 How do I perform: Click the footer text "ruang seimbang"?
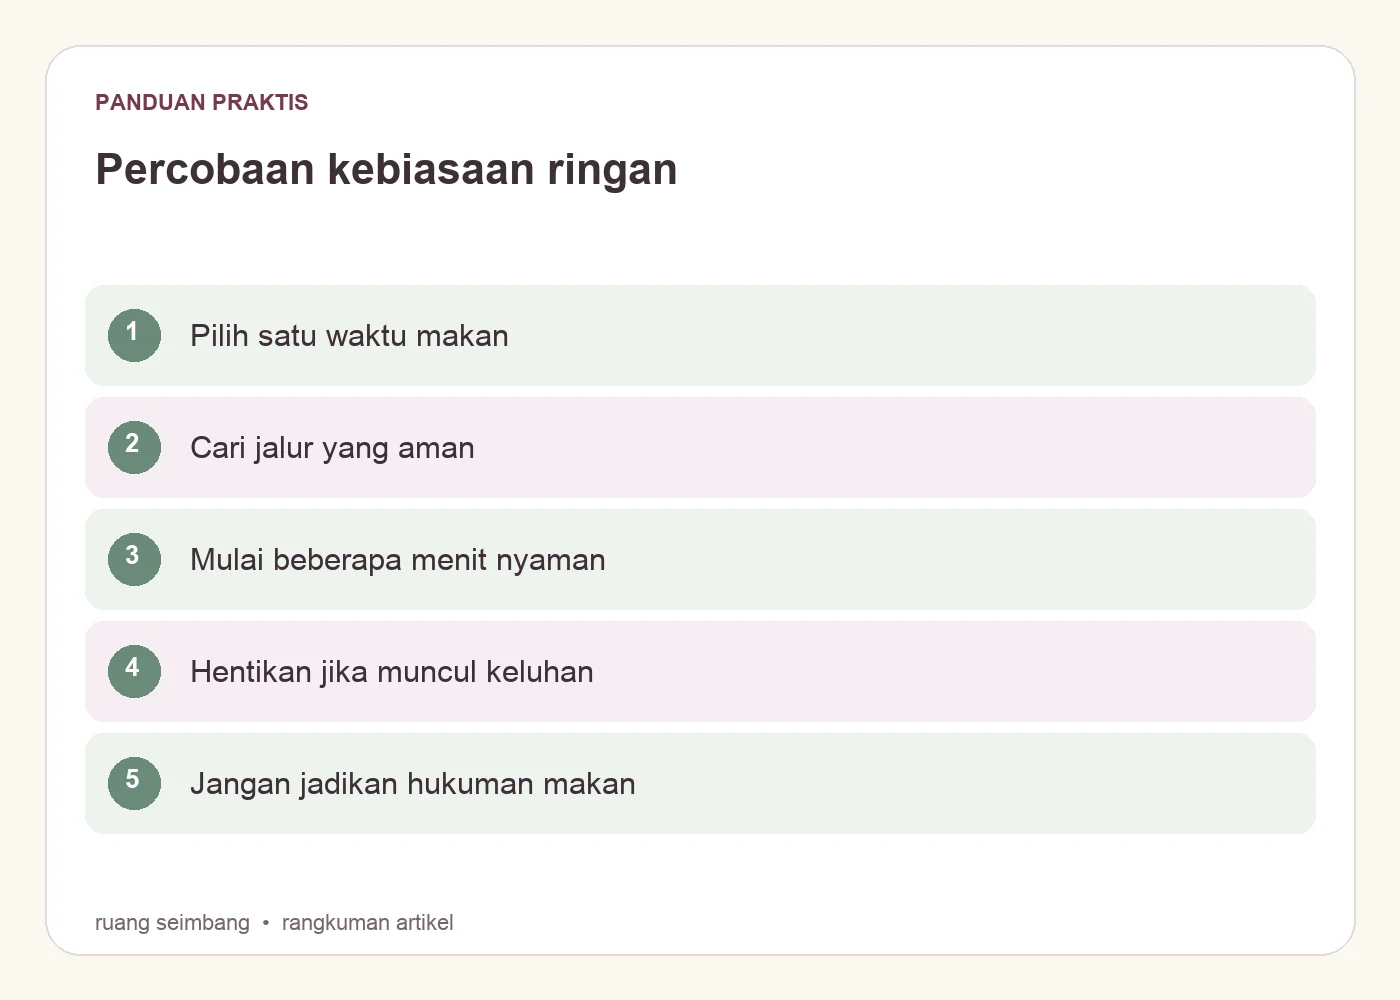[x=172, y=923]
